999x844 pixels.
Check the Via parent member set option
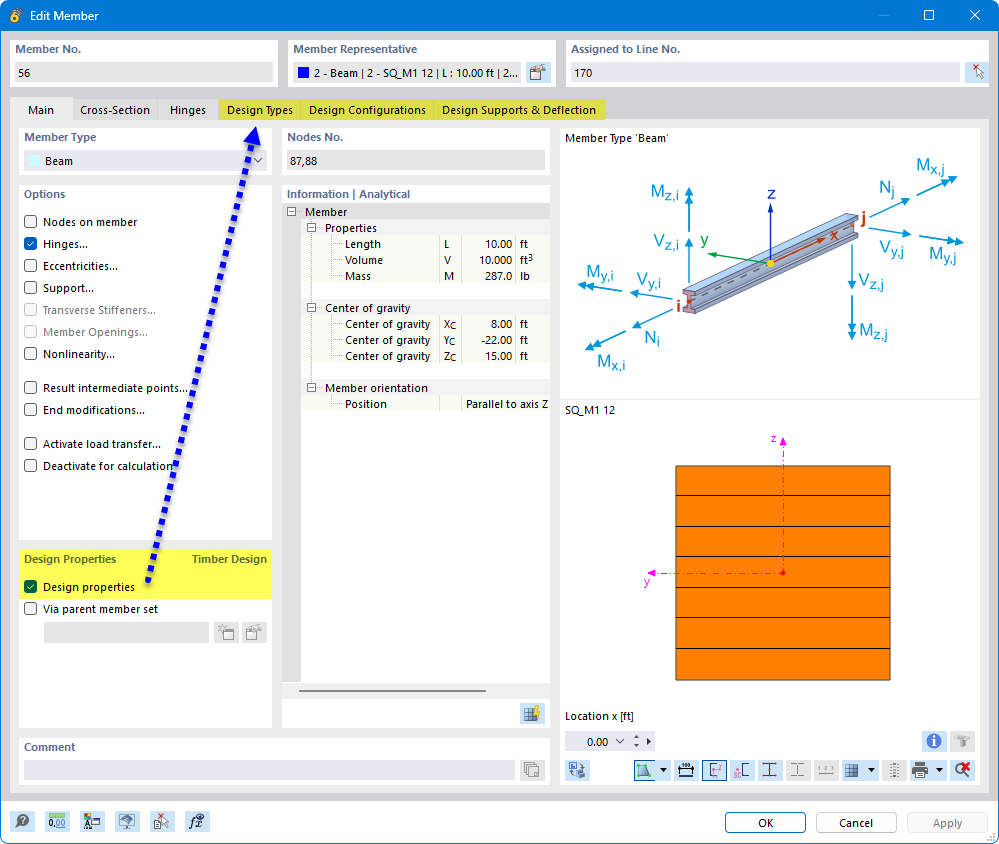[x=30, y=609]
